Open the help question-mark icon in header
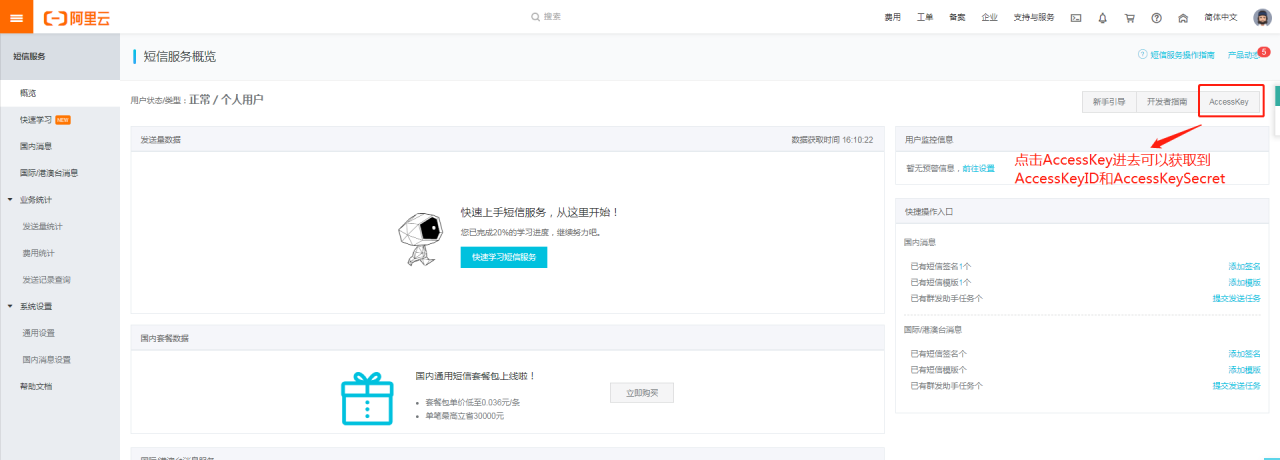Image resolution: width=1280 pixels, height=460 pixels. [1157, 17]
